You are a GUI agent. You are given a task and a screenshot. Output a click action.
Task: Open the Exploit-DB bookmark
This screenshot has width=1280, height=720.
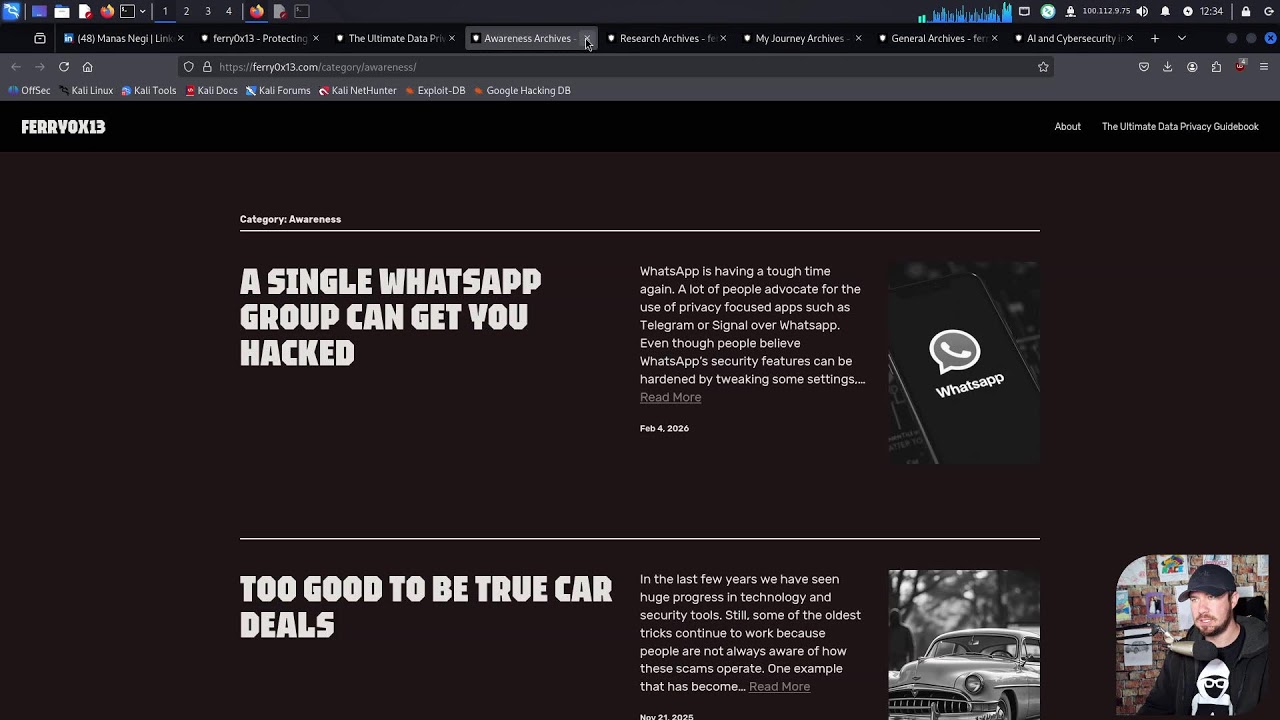tap(435, 90)
